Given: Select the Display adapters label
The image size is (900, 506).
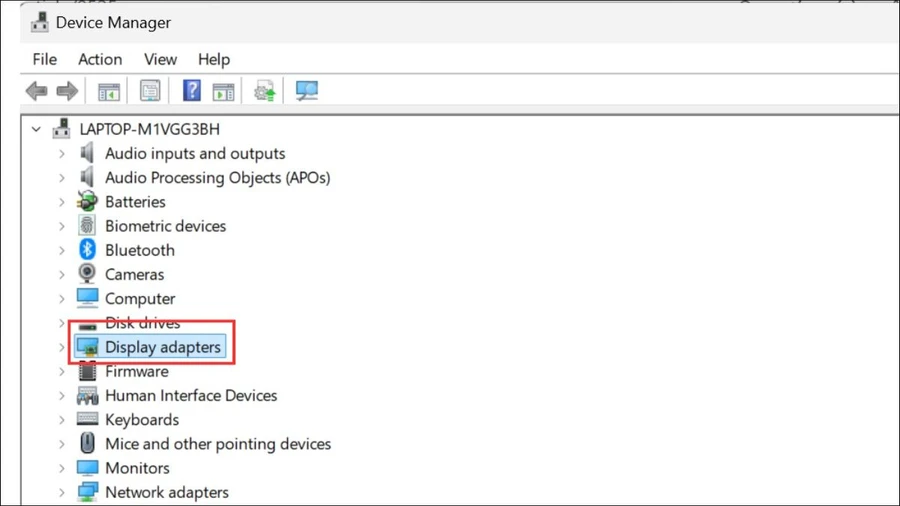Looking at the screenshot, I should [x=163, y=347].
